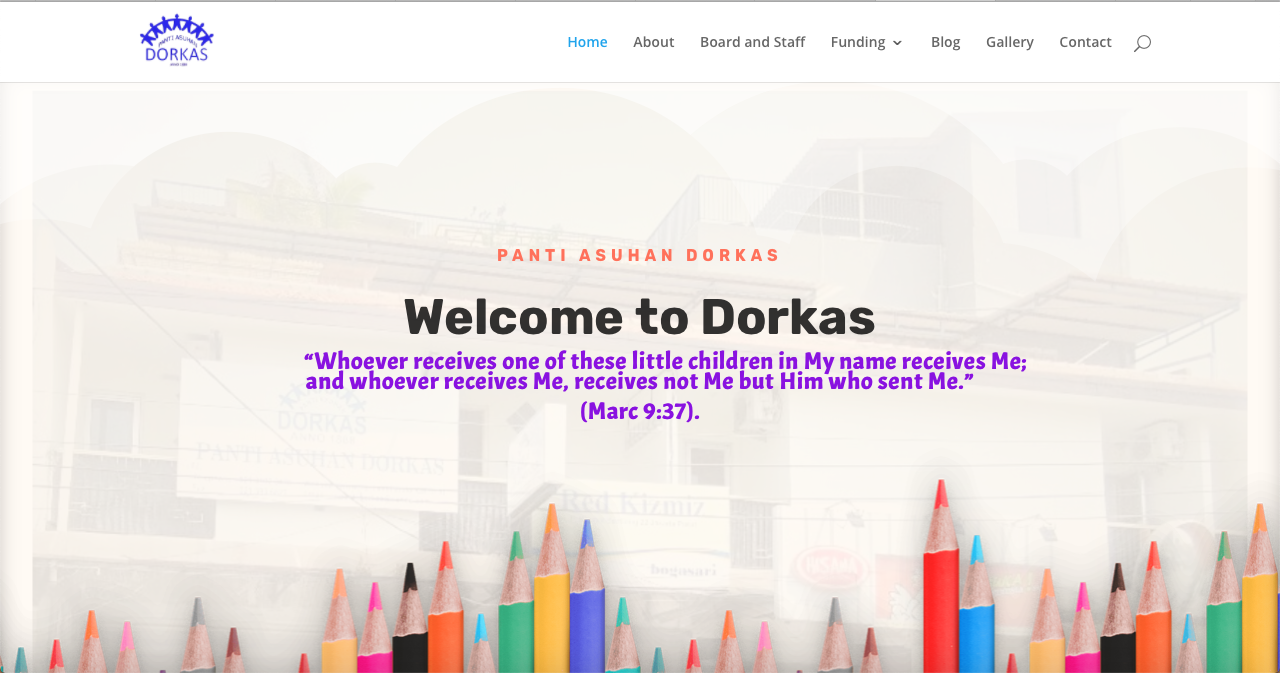The width and height of the screenshot is (1280, 673).
Task: Click the yellow pencil left of center
Action: click(x=551, y=600)
